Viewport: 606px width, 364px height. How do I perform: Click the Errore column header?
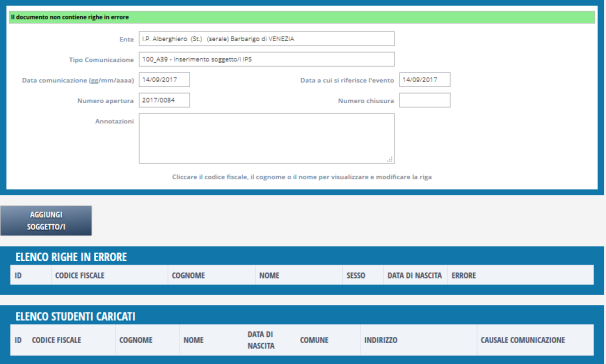[463, 276]
